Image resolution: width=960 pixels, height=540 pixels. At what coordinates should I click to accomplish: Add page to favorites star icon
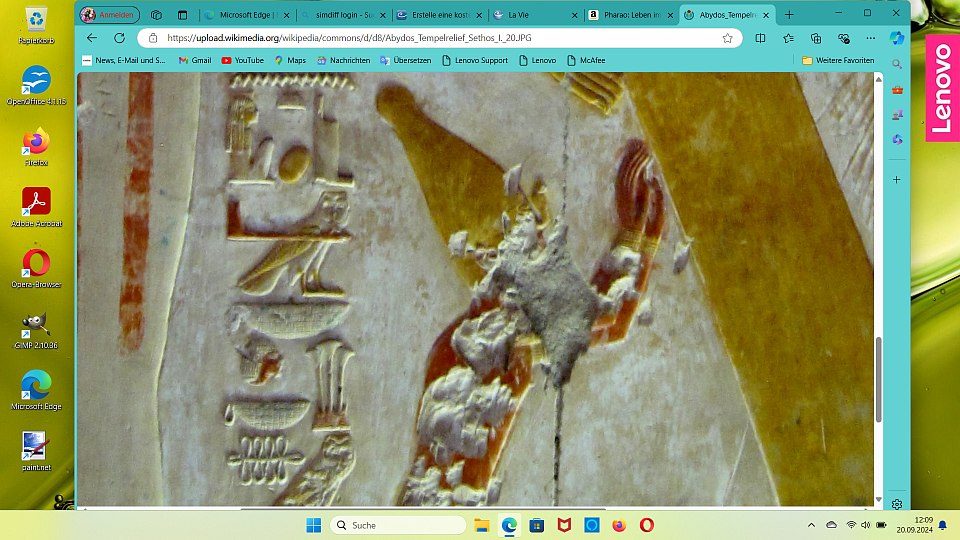tap(727, 38)
